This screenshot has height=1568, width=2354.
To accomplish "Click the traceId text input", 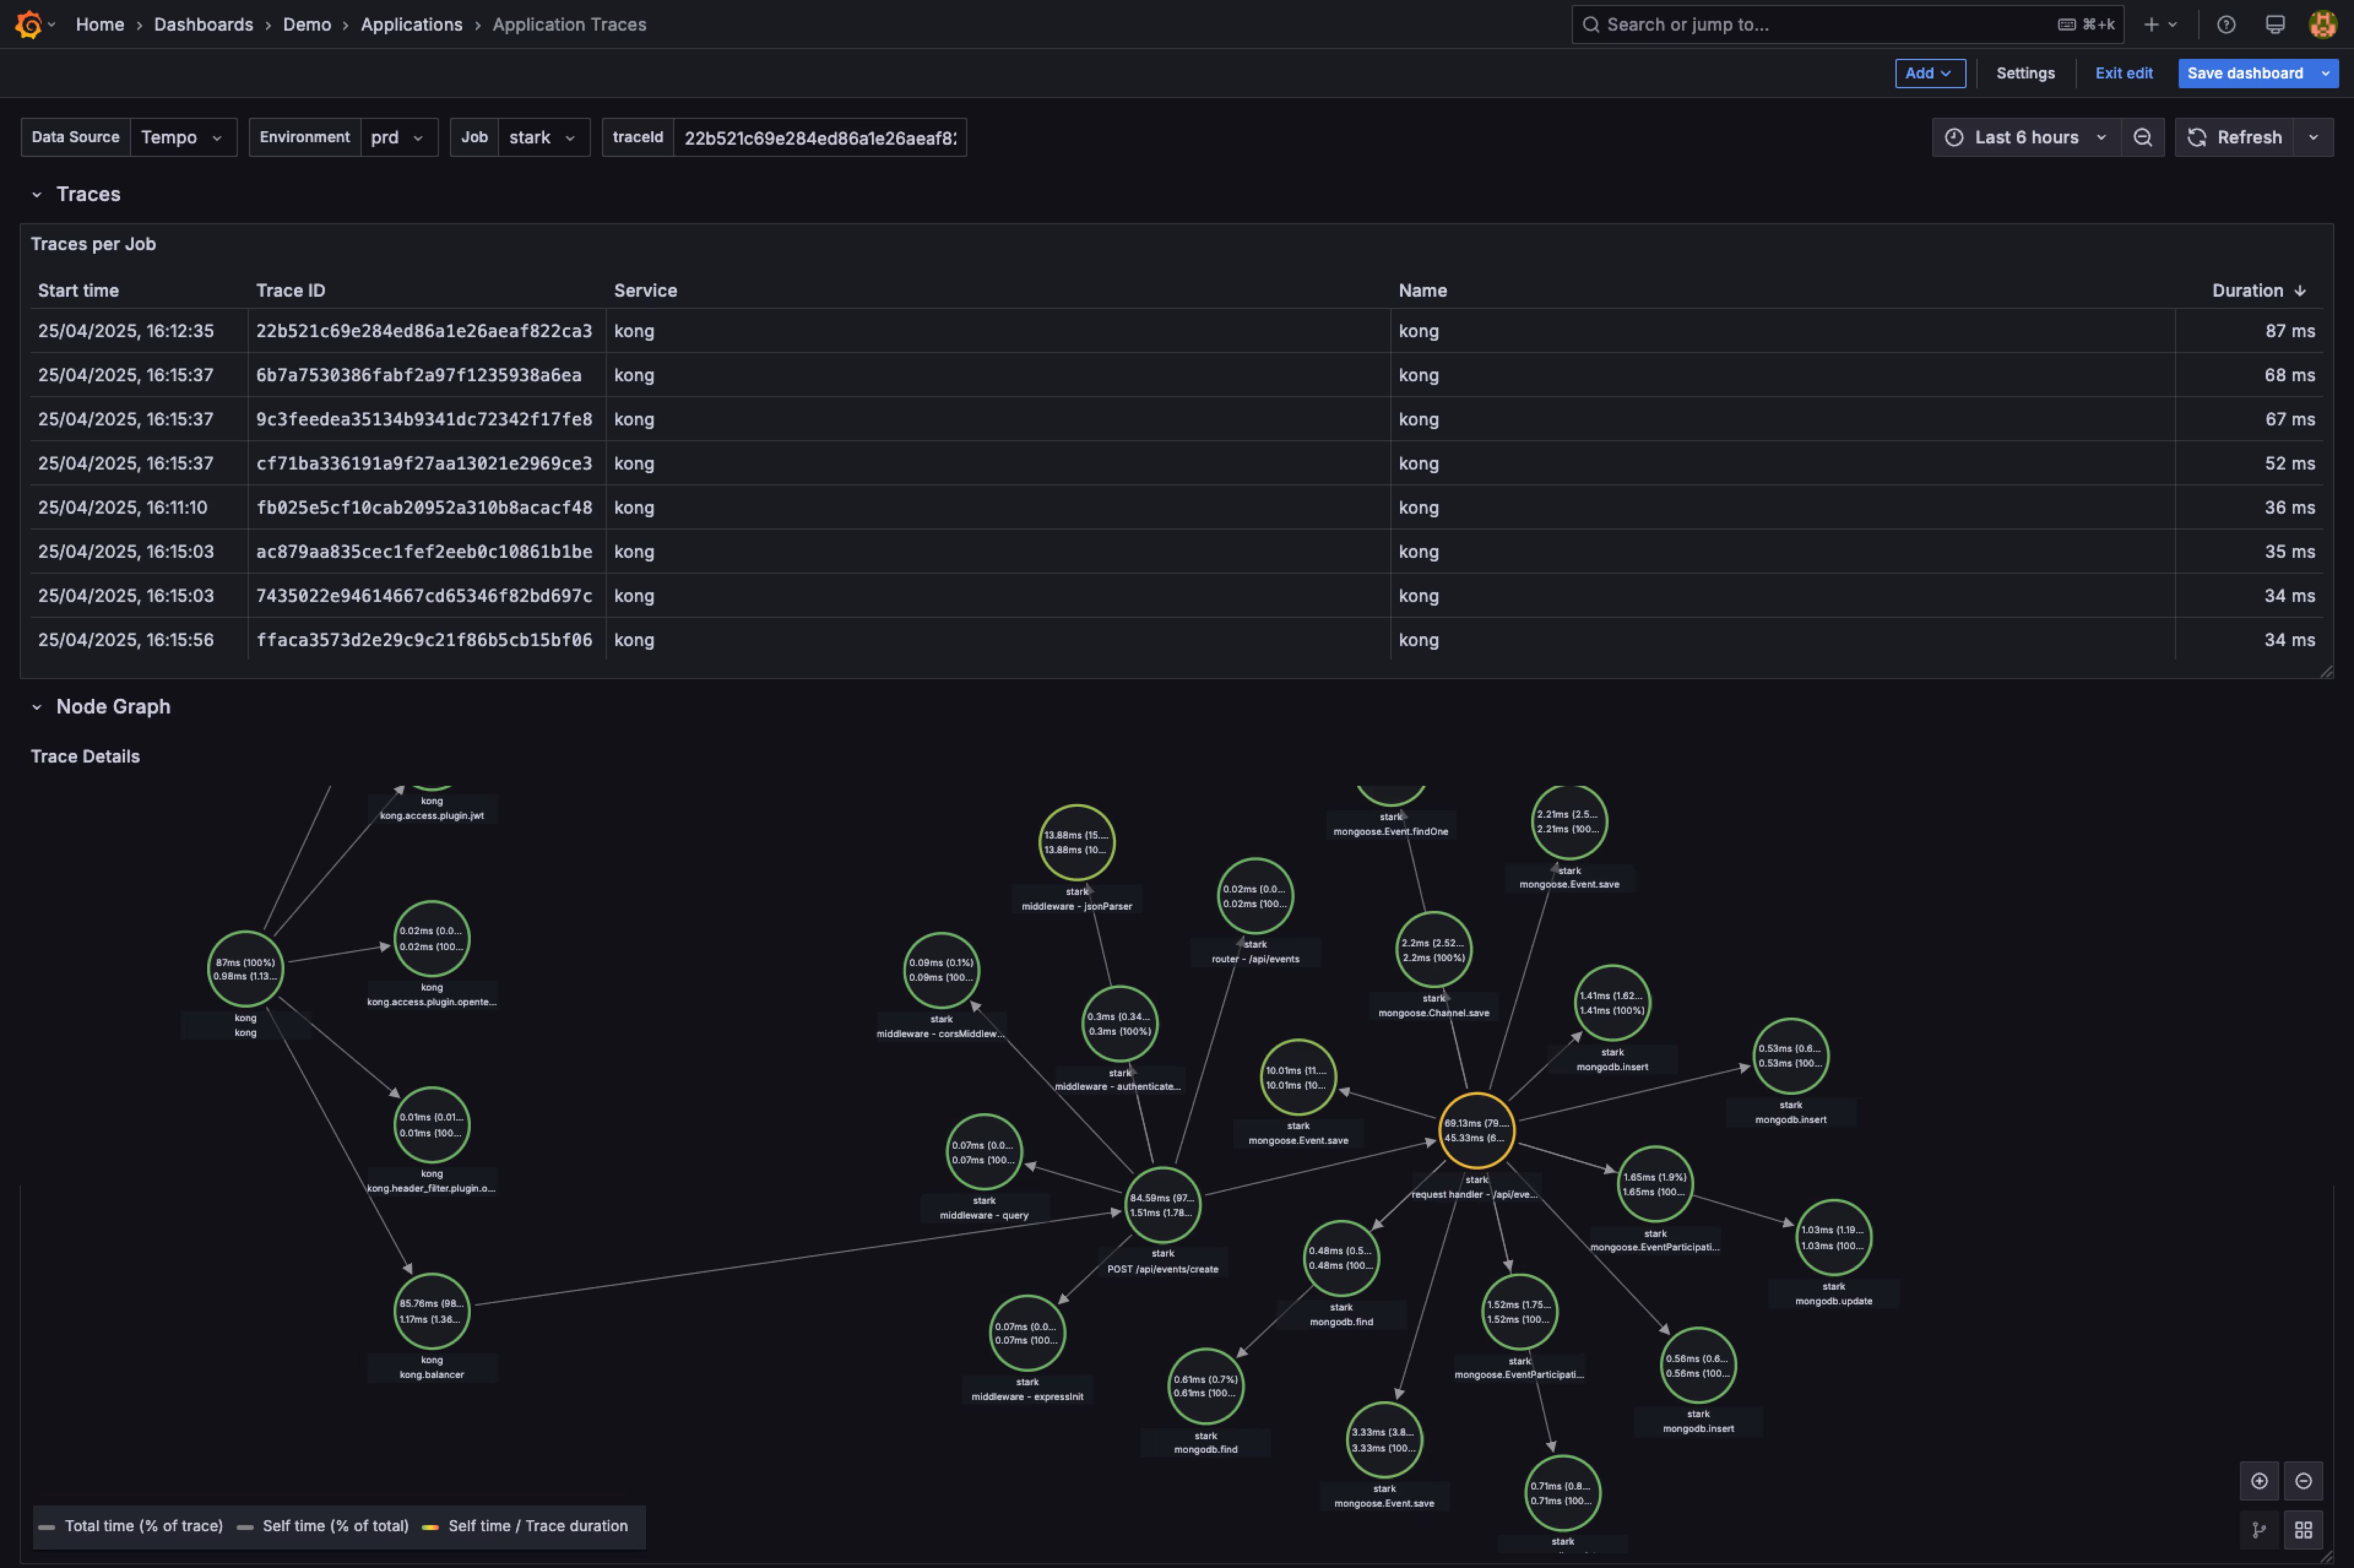I will pyautogui.click(x=820, y=138).
